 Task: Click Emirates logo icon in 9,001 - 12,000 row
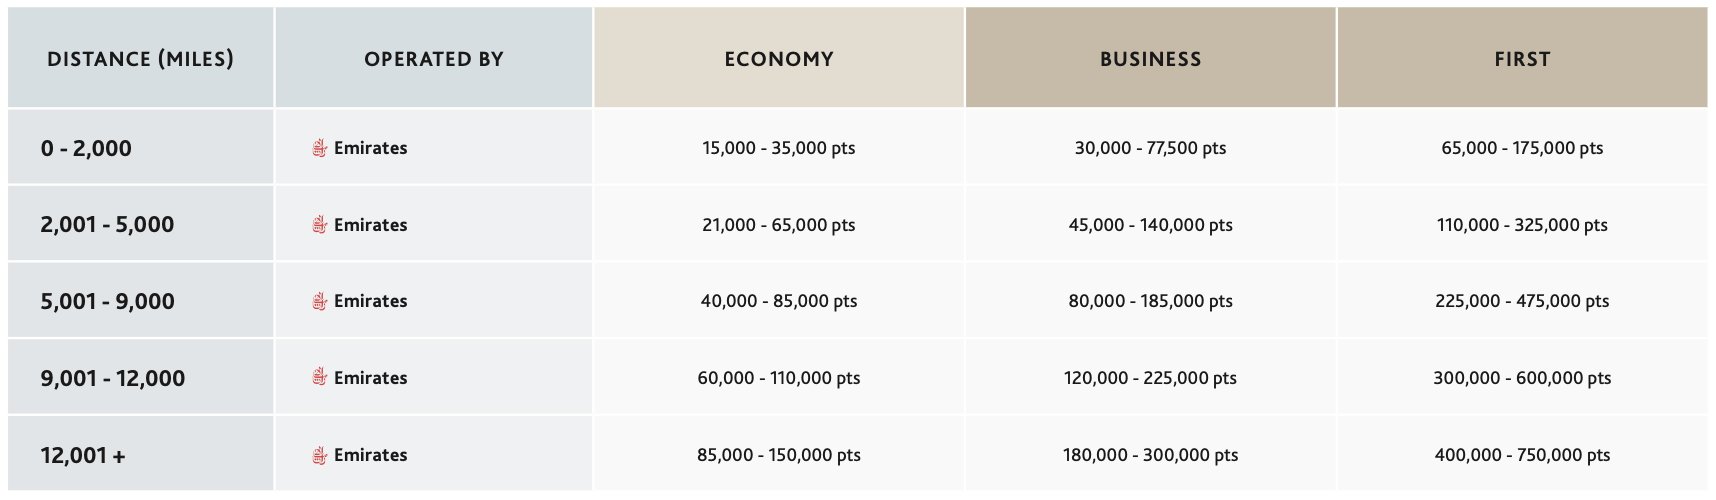pos(320,378)
